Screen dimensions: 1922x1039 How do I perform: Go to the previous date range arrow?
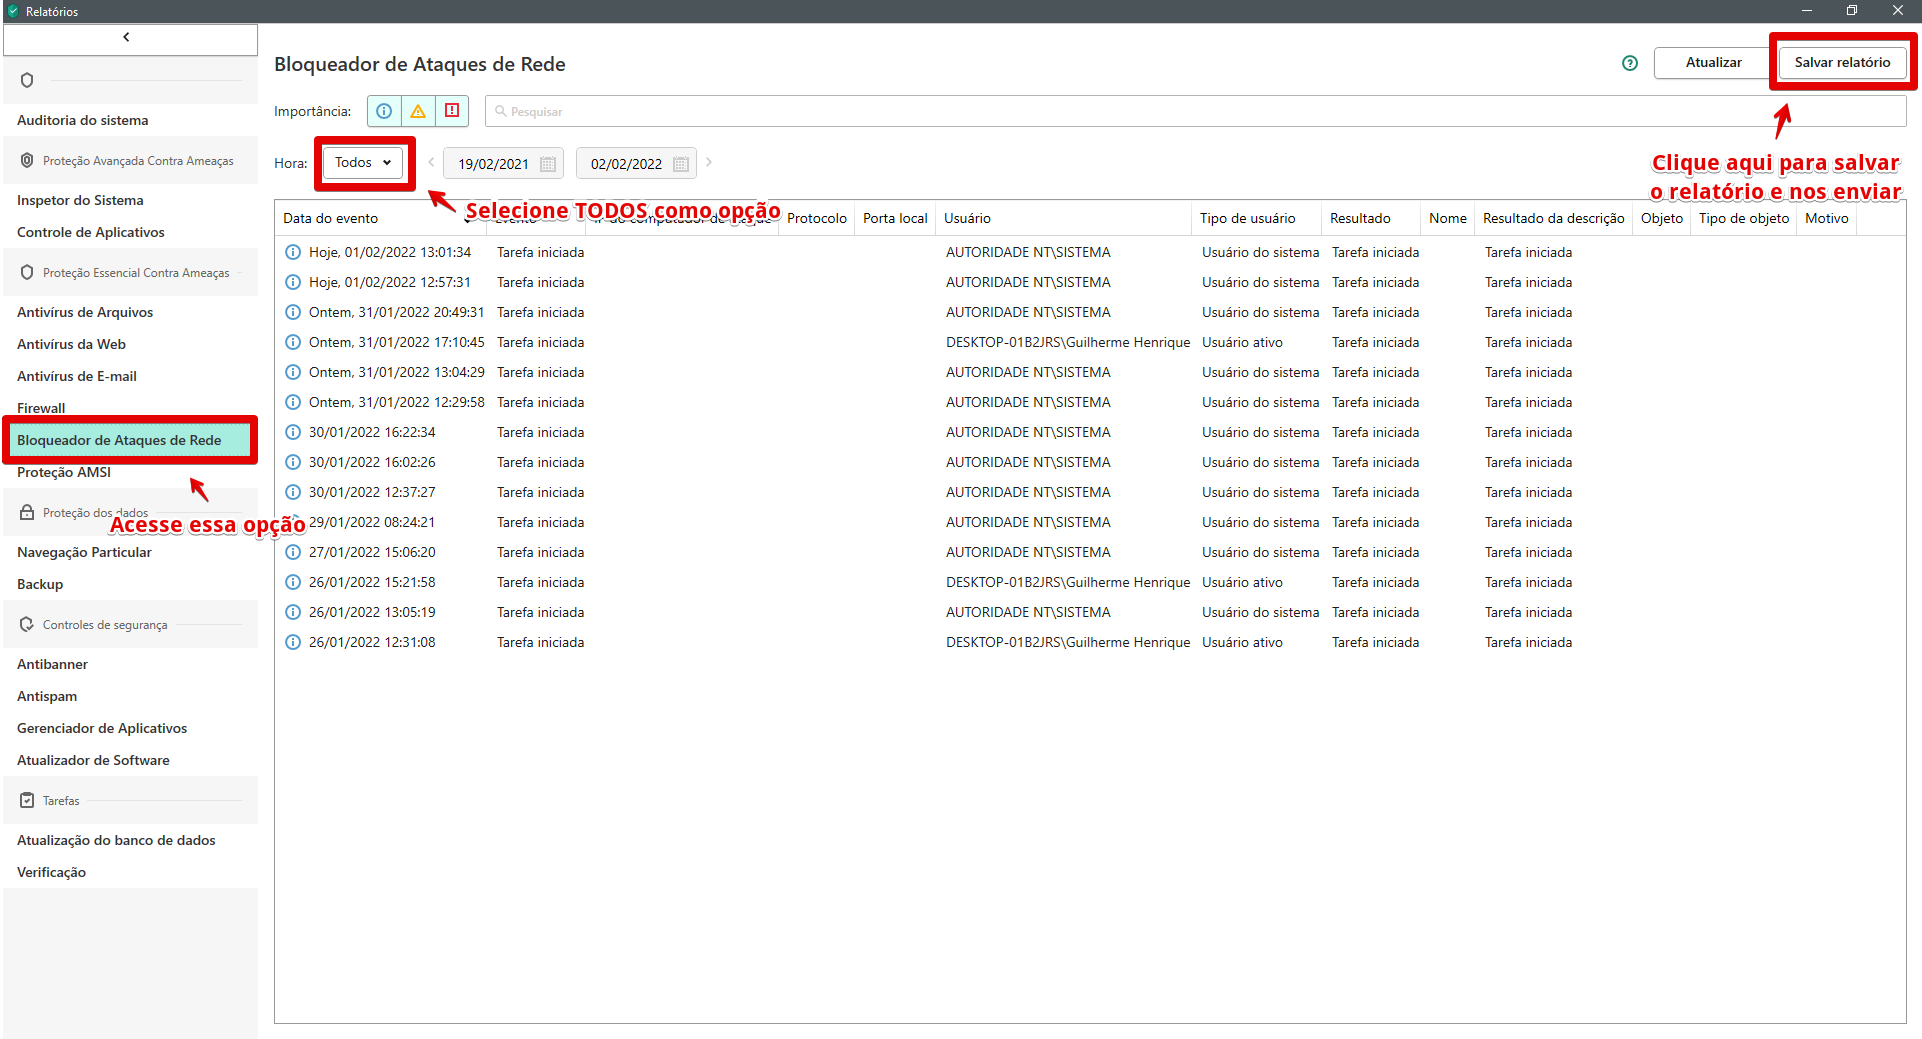point(431,162)
